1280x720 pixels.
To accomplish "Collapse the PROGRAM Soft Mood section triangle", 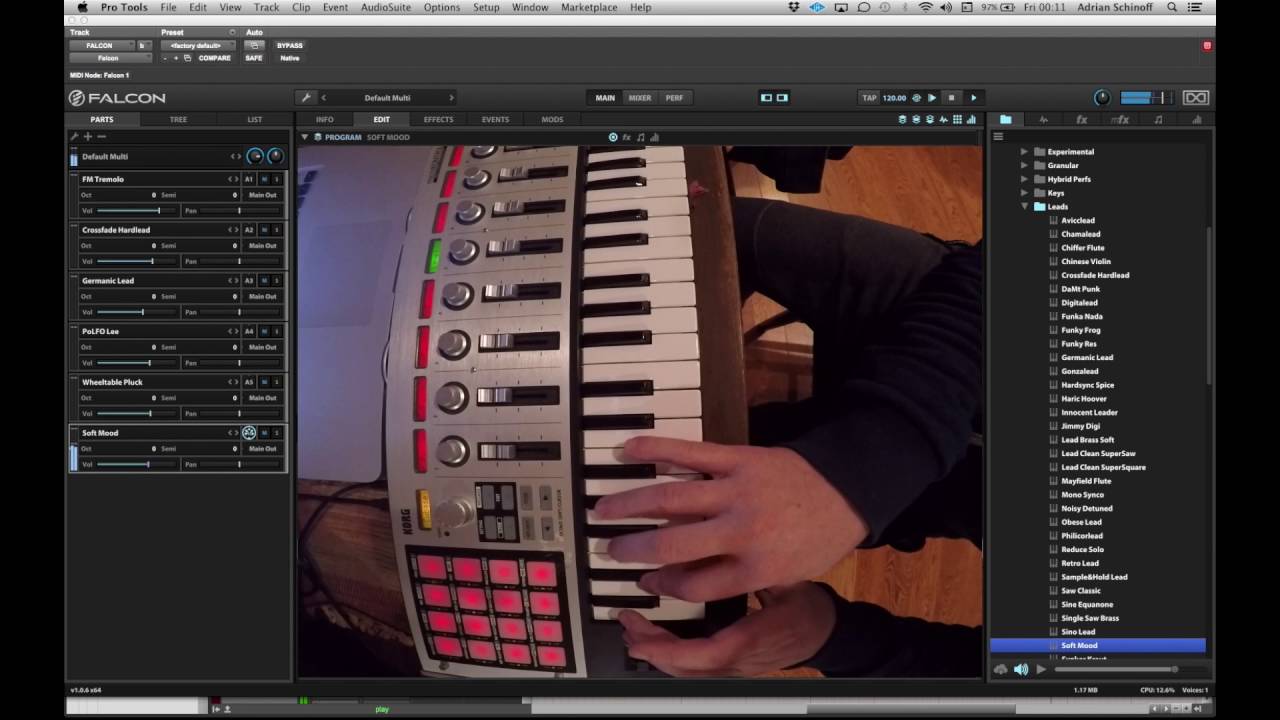I will coord(305,137).
